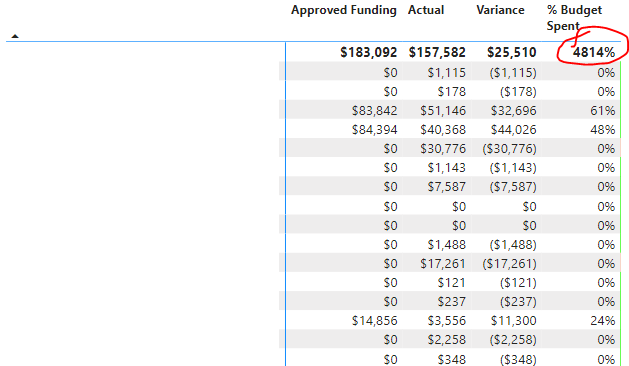
Task: Click Variance cell $32,696
Action: pos(513,110)
